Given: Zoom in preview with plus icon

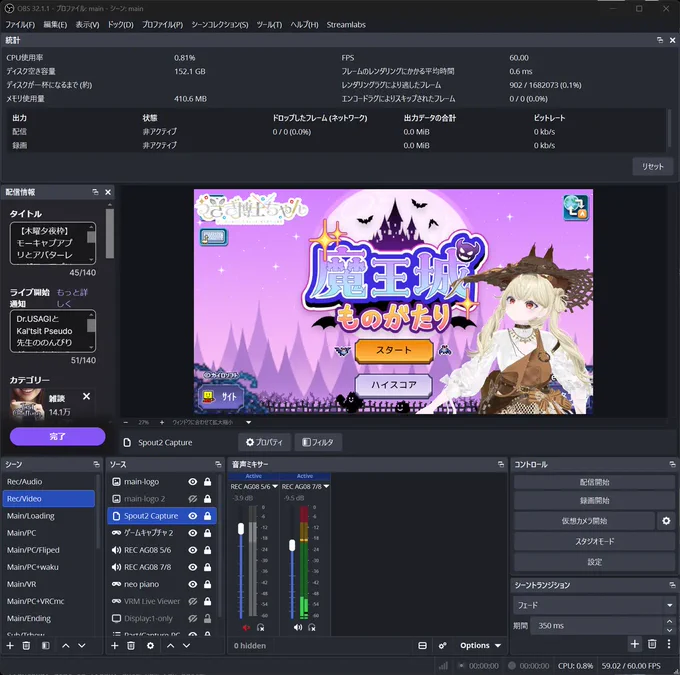Looking at the screenshot, I should click(162, 422).
